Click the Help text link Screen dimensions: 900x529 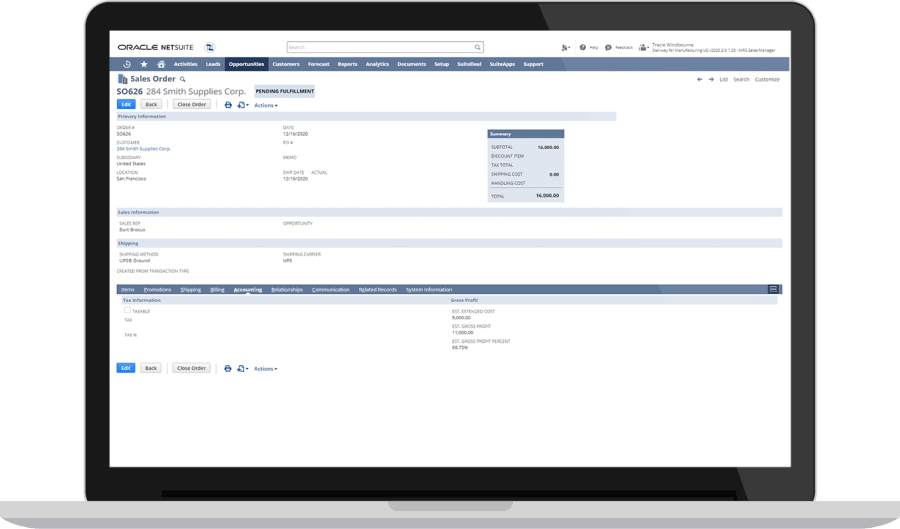pyautogui.click(x=593, y=48)
